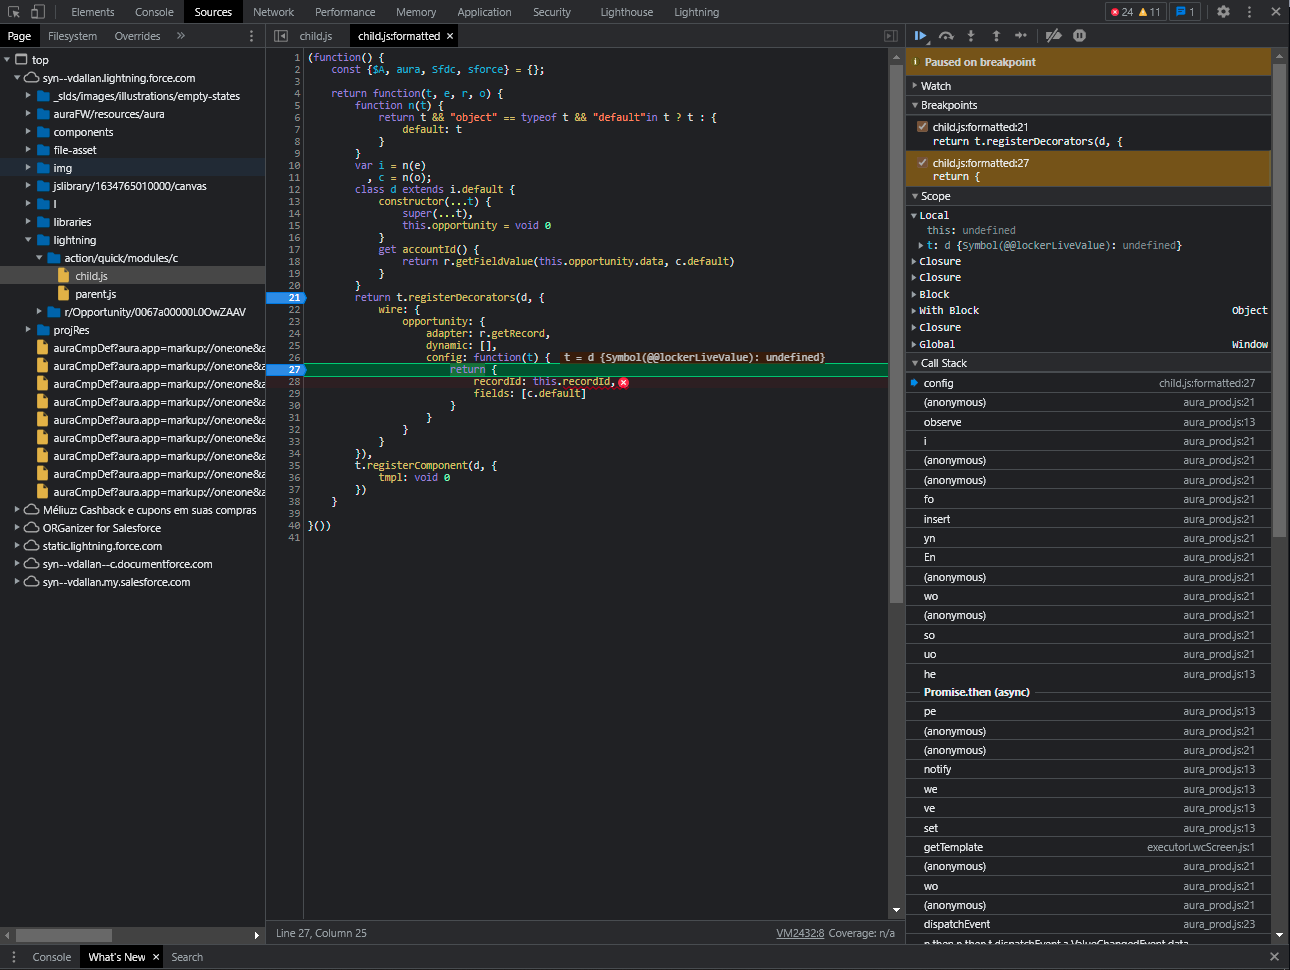Click the VM2432:8 source link
Image resolution: width=1290 pixels, height=970 pixels.
pyautogui.click(x=800, y=933)
